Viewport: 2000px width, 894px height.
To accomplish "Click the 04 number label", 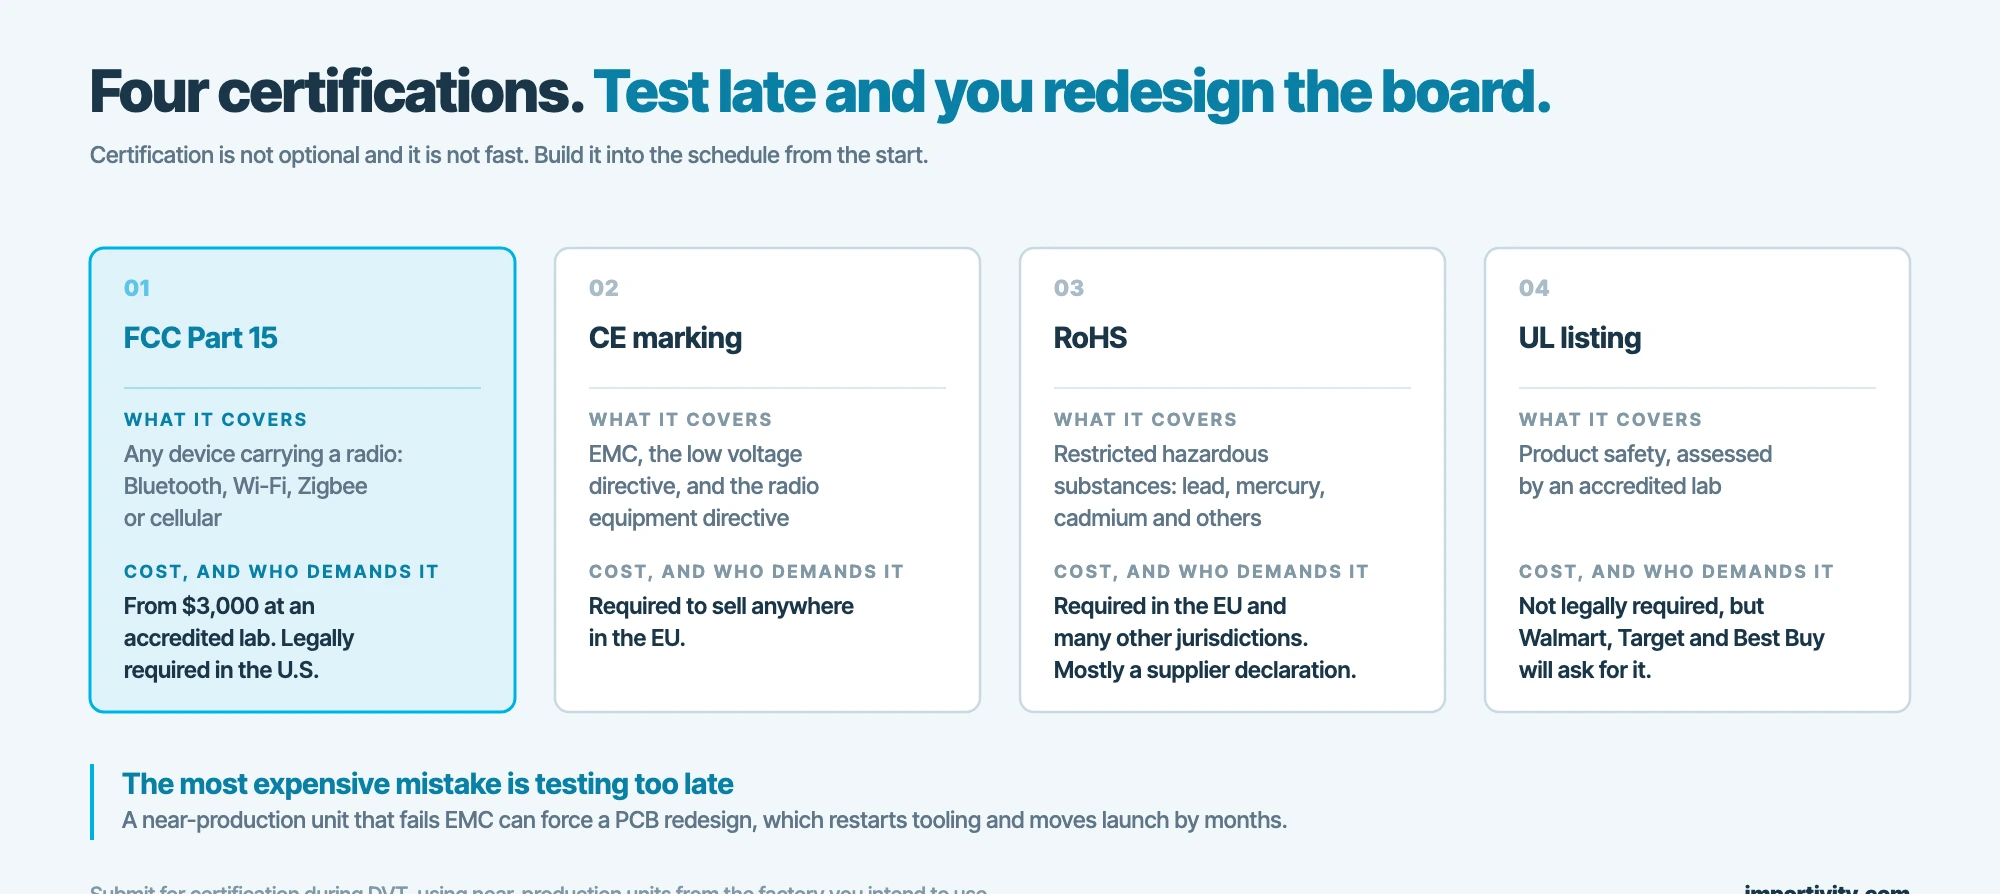I will 1534,288.
